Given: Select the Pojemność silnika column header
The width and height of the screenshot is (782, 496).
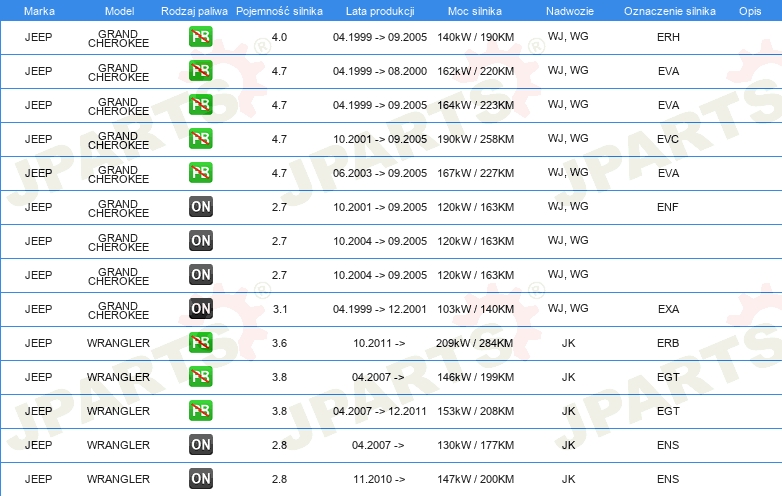Looking at the screenshot, I should [x=279, y=10].
